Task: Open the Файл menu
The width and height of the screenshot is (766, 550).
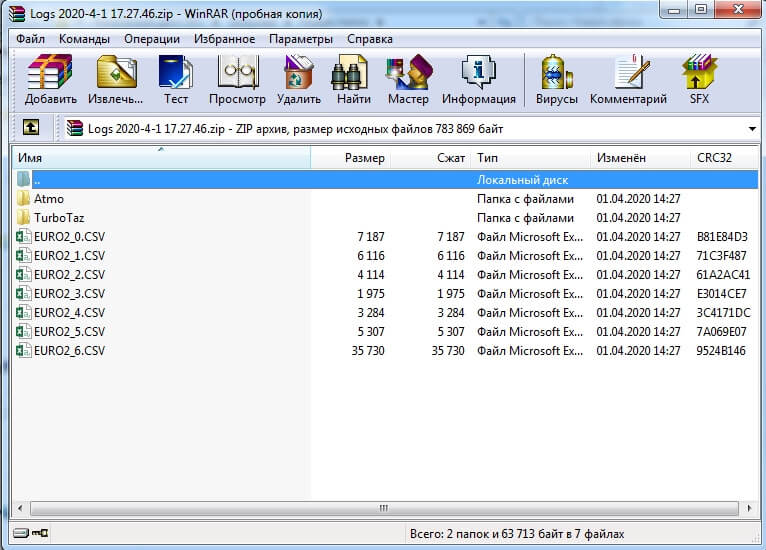Action: click(x=30, y=39)
